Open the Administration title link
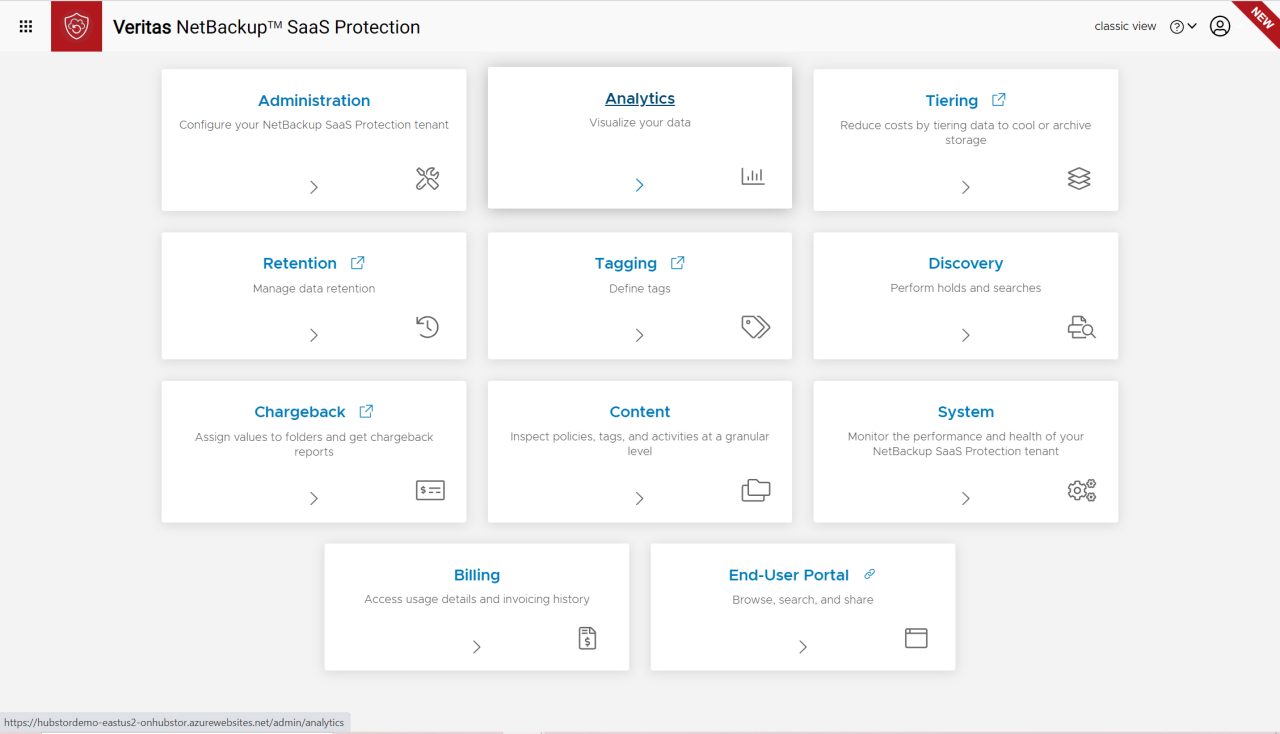Viewport: 1280px width, 734px height. click(314, 100)
